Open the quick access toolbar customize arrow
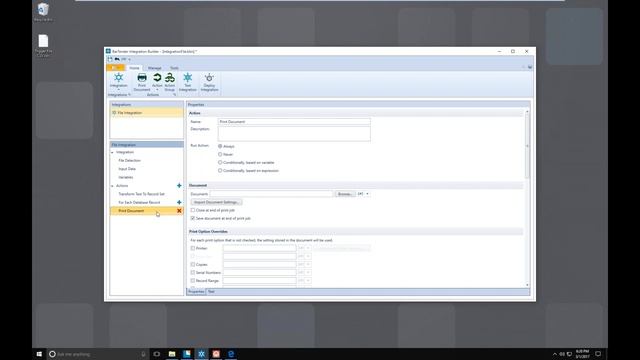Image resolution: width=640 pixels, height=360 pixels. click(x=129, y=59)
